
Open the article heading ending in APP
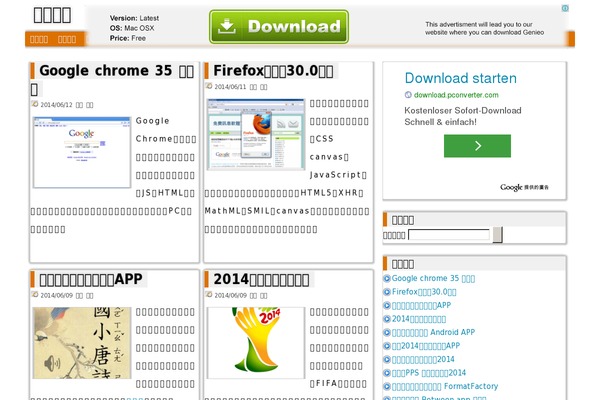pos(91,279)
